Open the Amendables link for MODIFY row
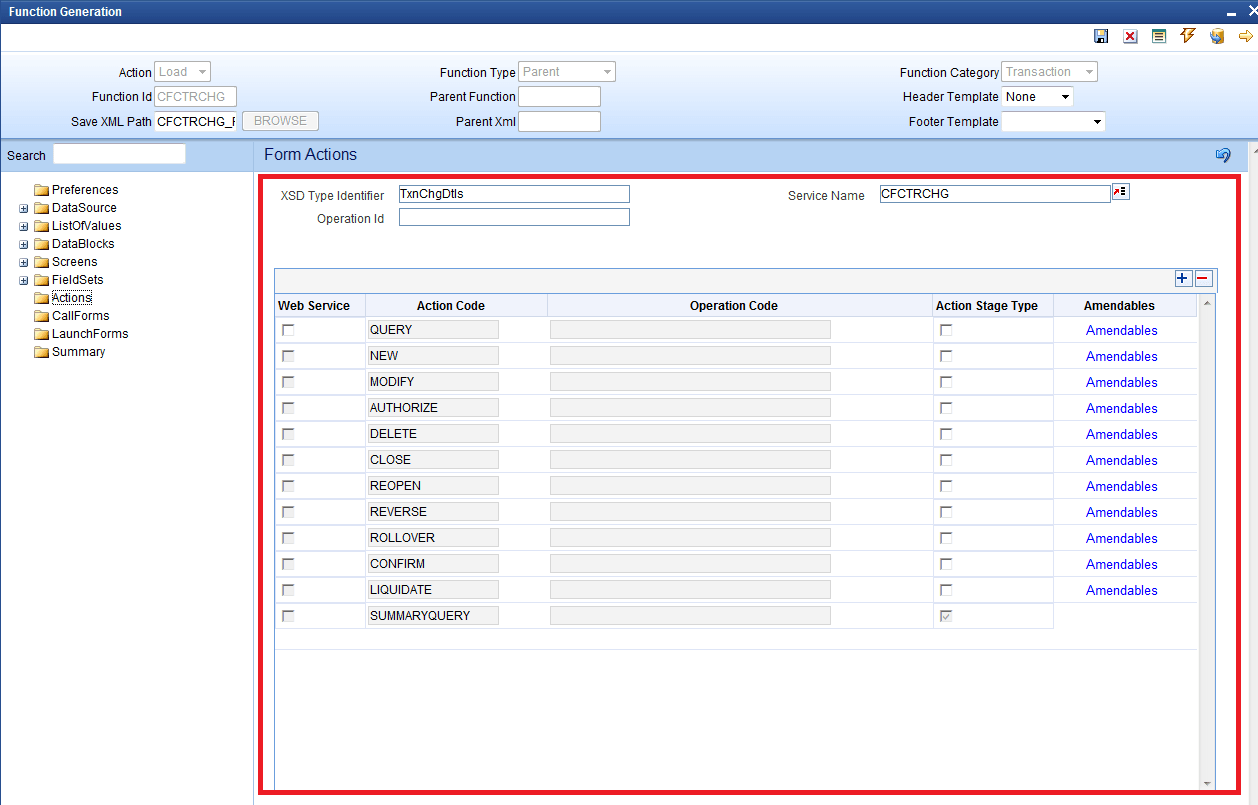 (1121, 382)
